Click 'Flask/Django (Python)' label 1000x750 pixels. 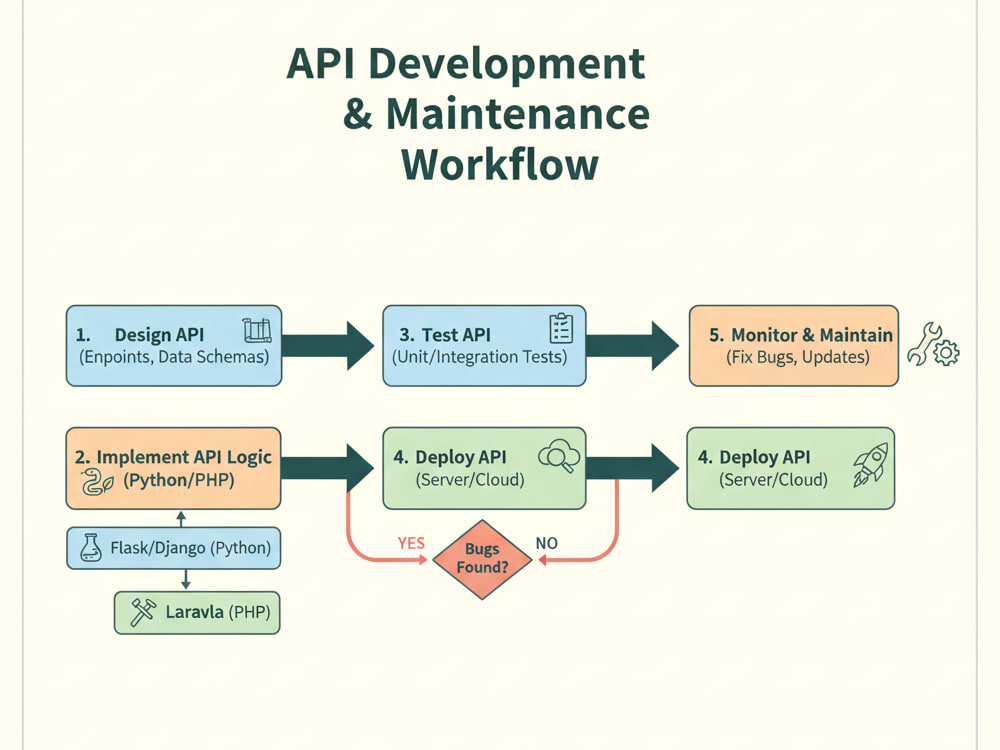click(191, 548)
